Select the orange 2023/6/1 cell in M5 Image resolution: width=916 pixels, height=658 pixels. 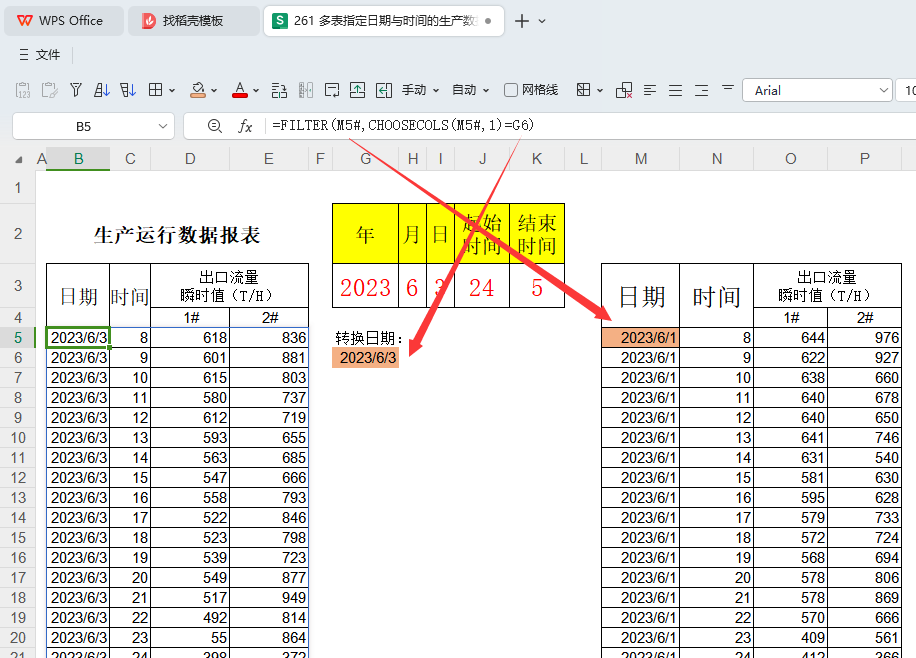[x=640, y=338]
